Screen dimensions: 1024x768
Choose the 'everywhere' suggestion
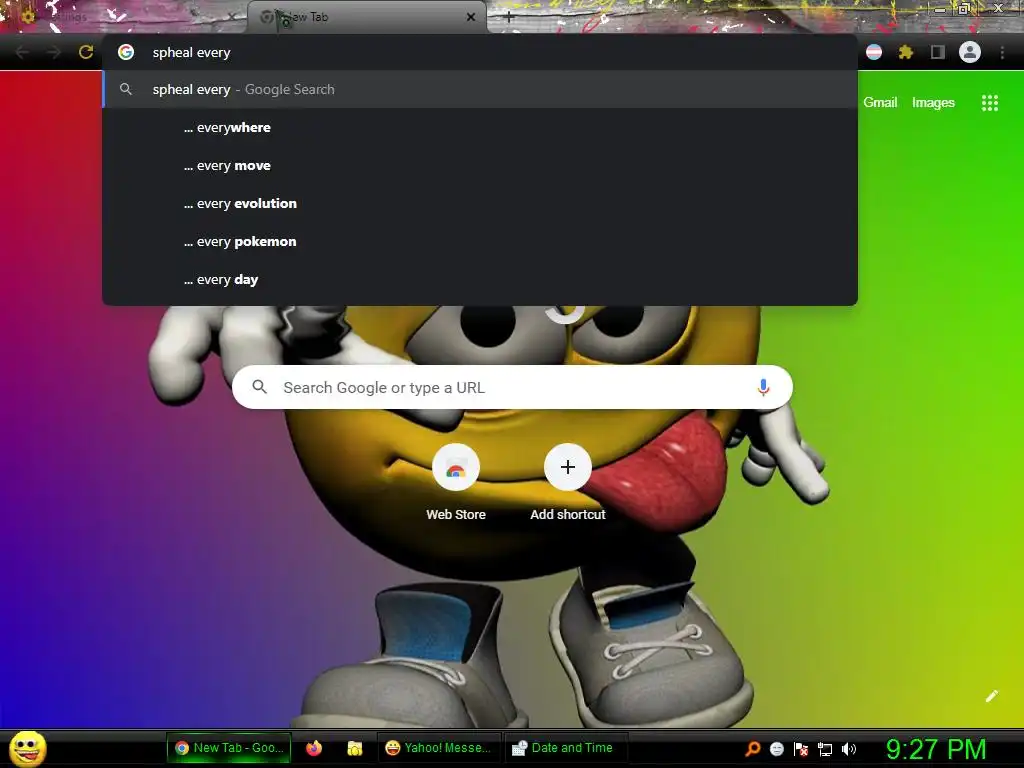480,127
